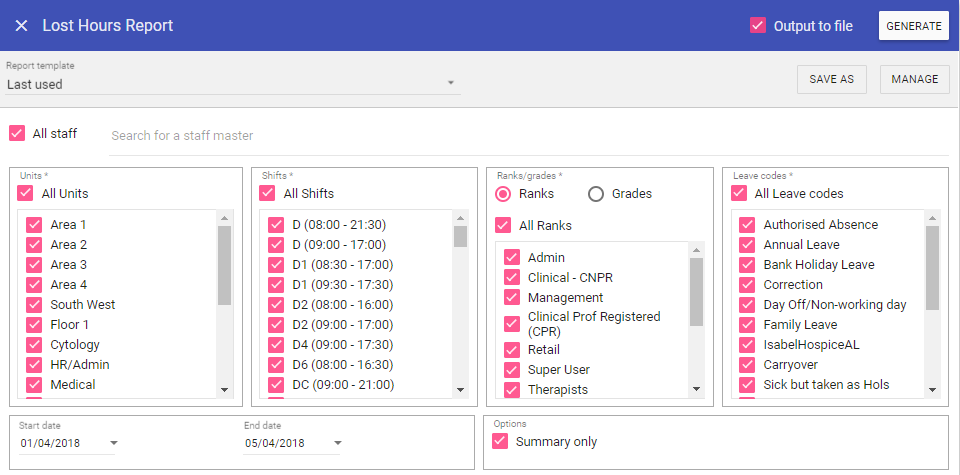
Task: Uncheck the All staff checkbox
Action: click(x=17, y=133)
